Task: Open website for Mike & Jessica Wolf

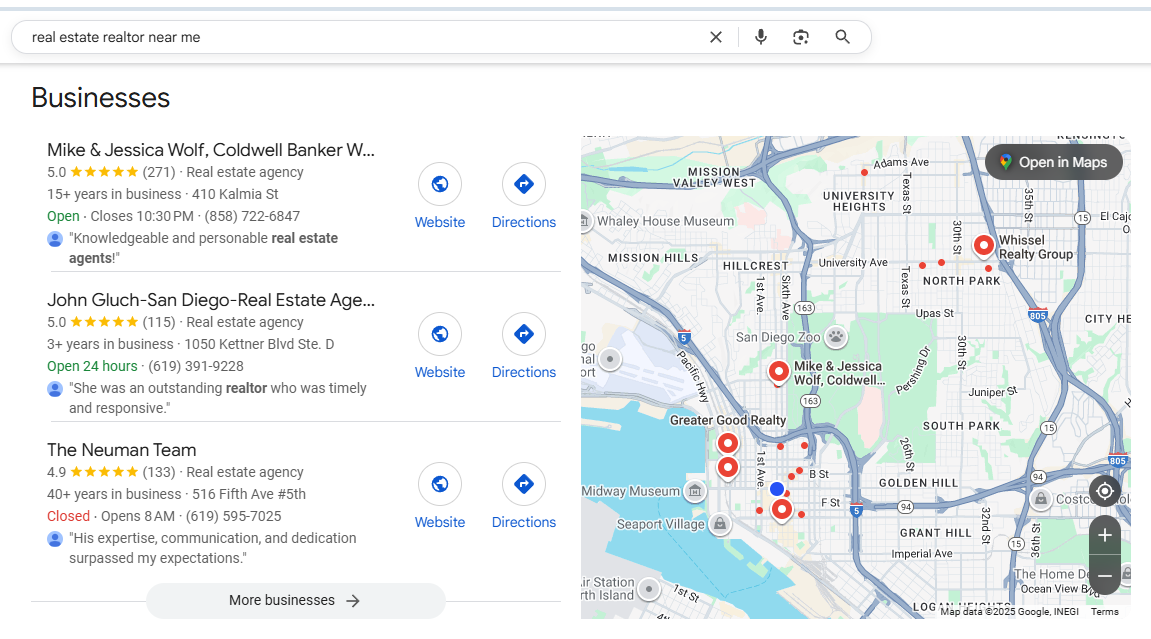Action: click(x=440, y=184)
